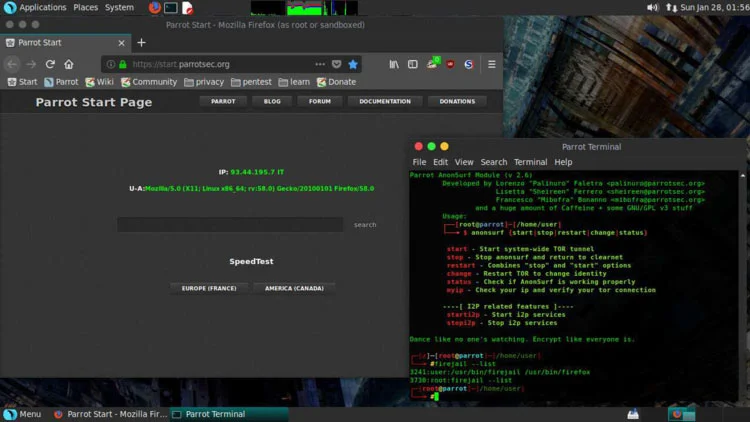Adjust the volume speaker icon in tray

(x=652, y=7)
